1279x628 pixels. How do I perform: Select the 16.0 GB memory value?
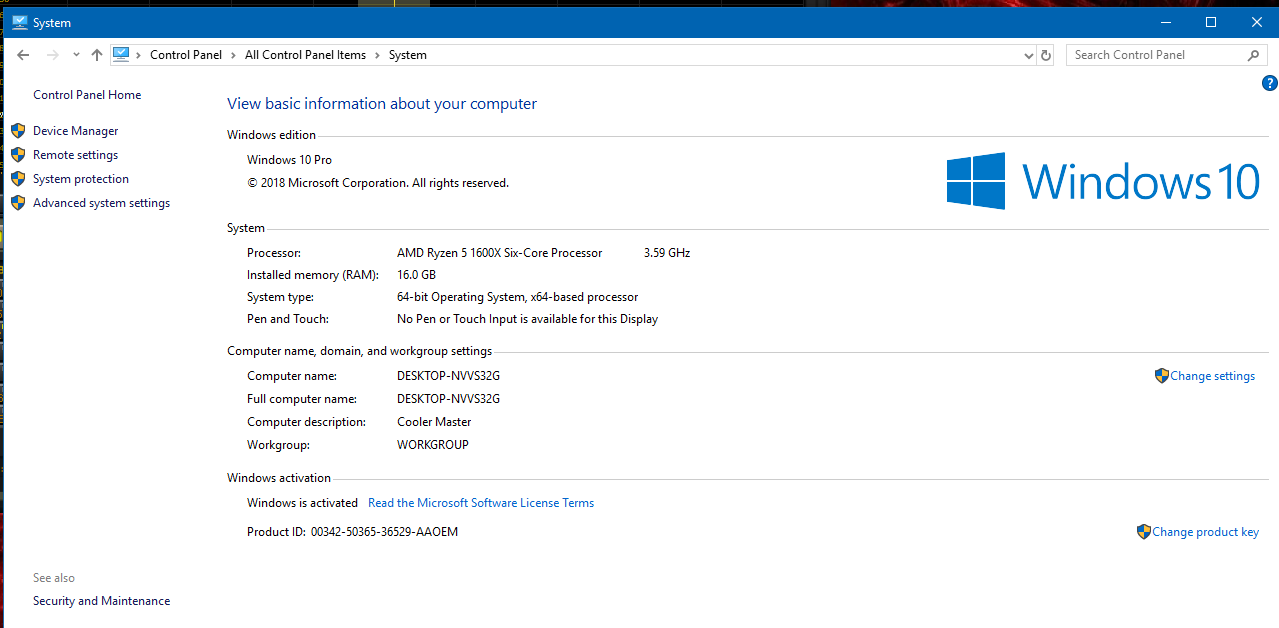click(x=416, y=275)
